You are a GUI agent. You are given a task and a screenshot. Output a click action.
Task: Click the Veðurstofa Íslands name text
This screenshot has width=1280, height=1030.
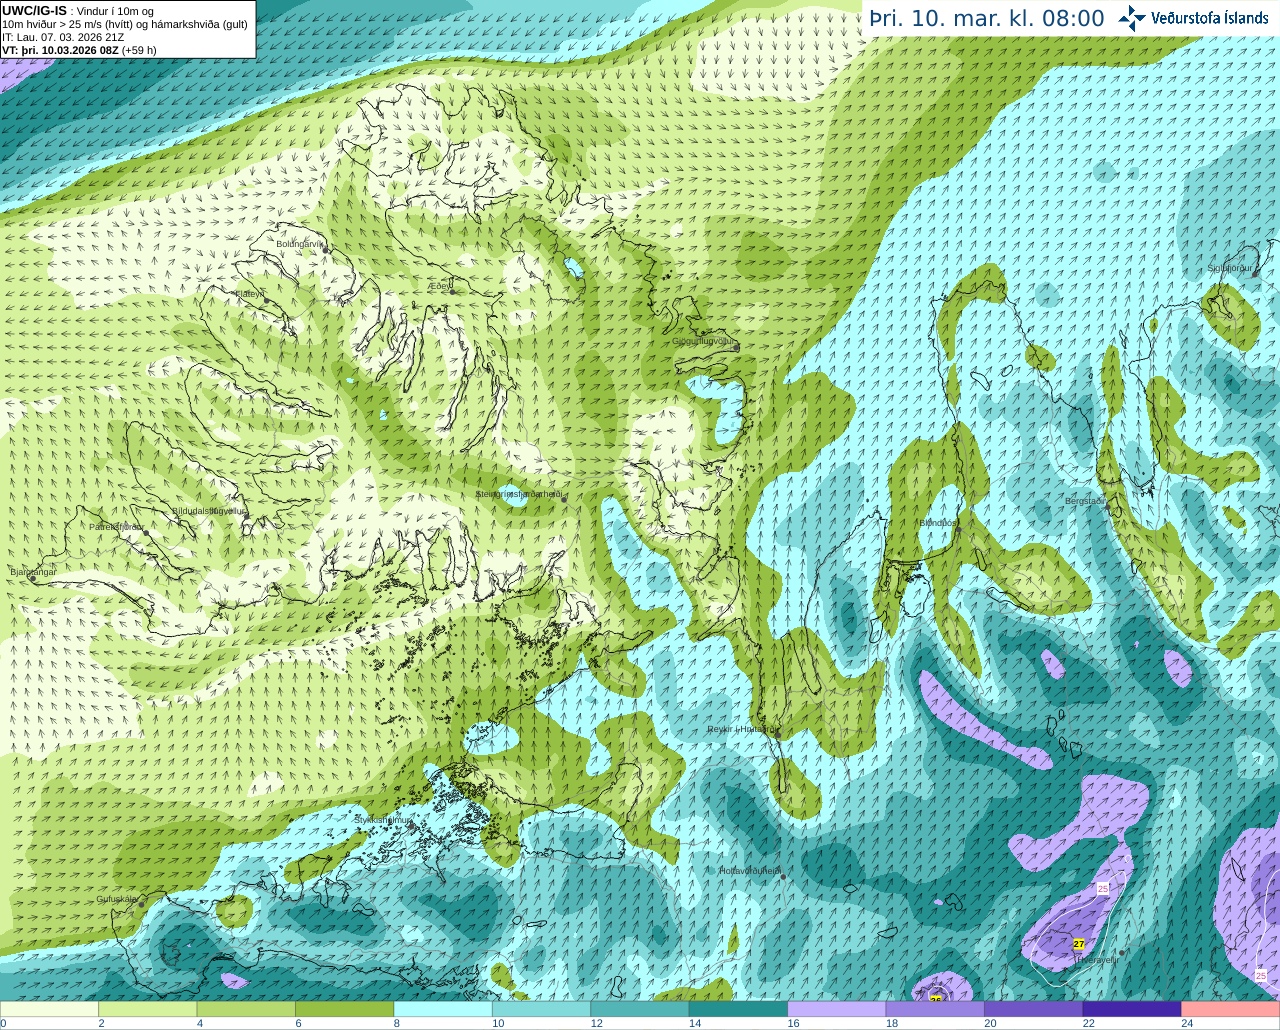[x=1210, y=18]
